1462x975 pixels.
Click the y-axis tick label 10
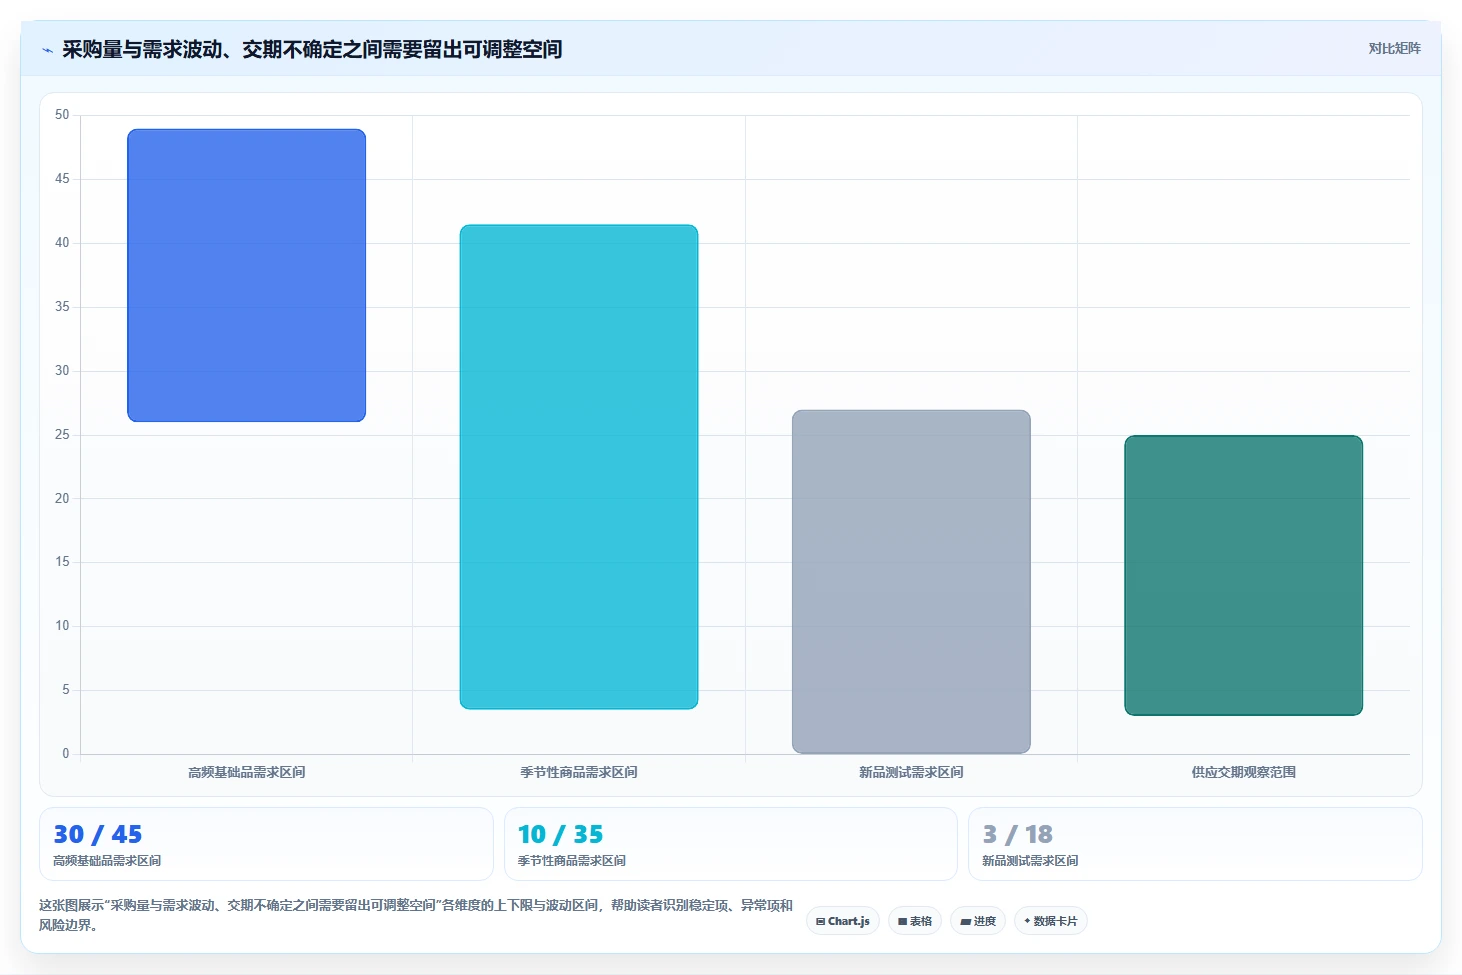tap(62, 626)
